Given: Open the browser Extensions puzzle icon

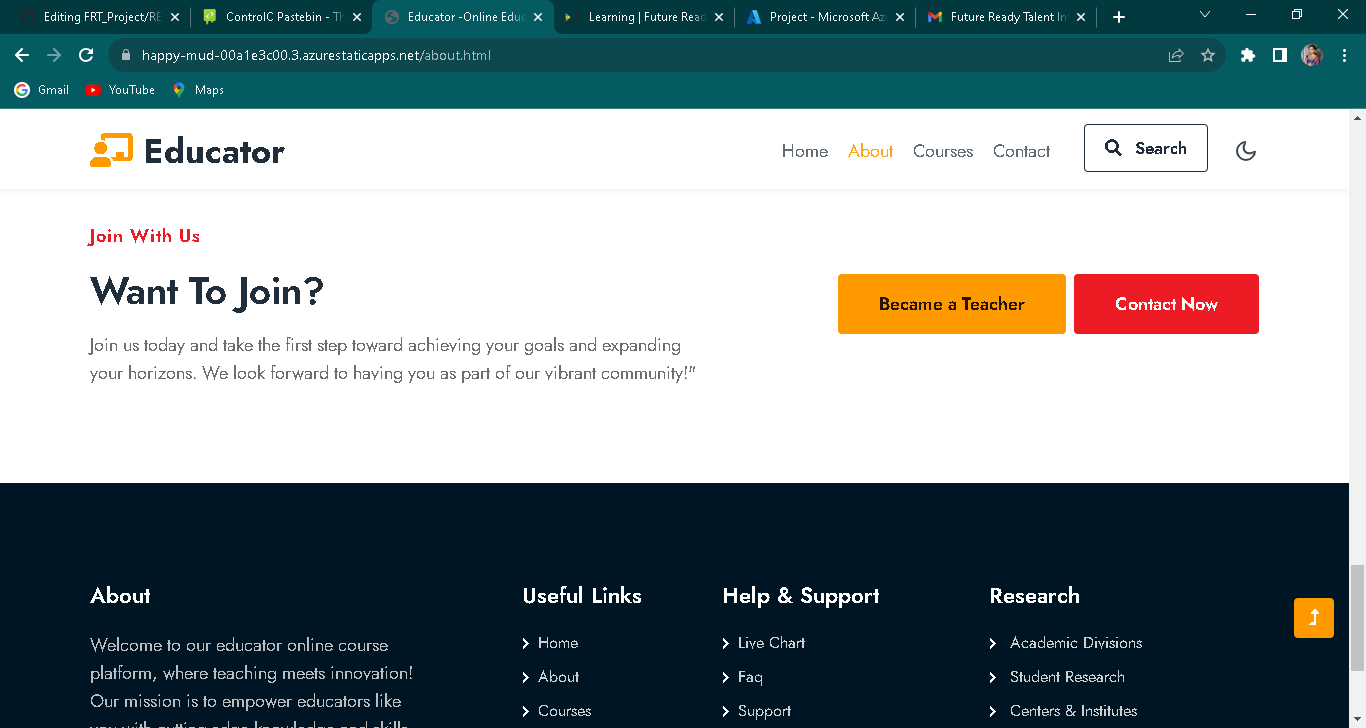Looking at the screenshot, I should 1247,55.
